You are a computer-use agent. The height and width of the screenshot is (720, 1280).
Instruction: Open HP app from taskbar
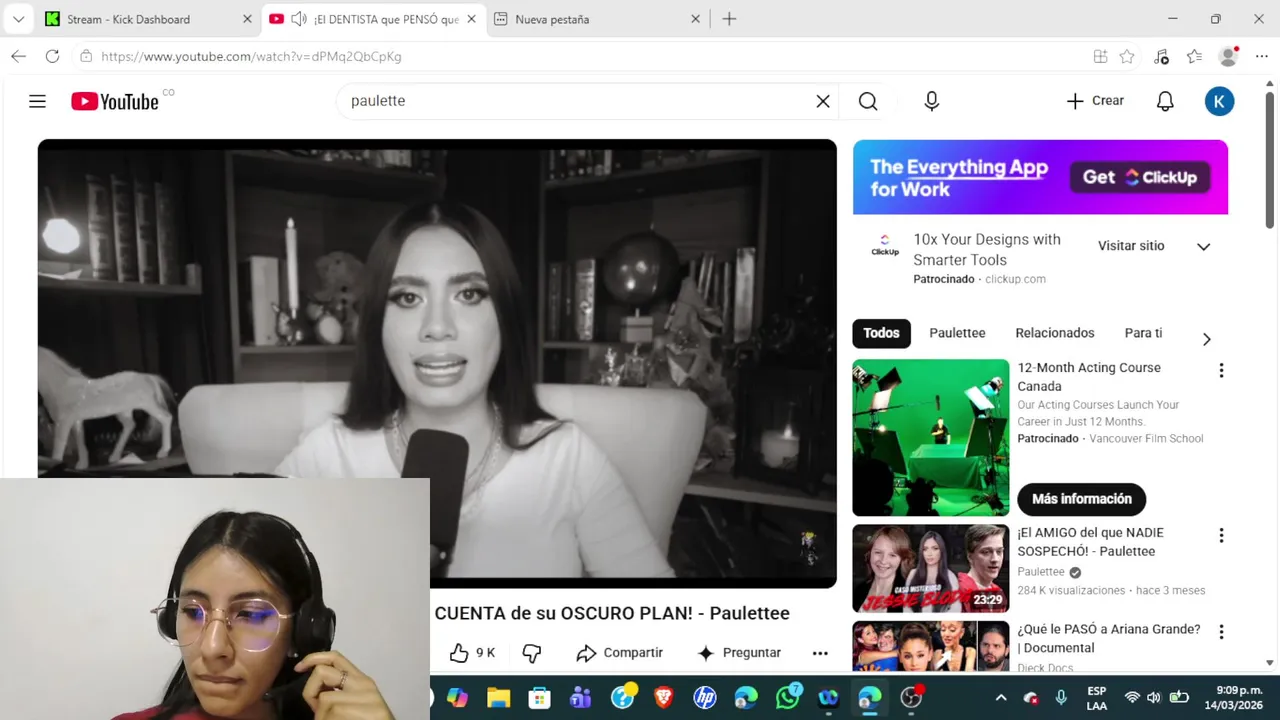pos(705,697)
